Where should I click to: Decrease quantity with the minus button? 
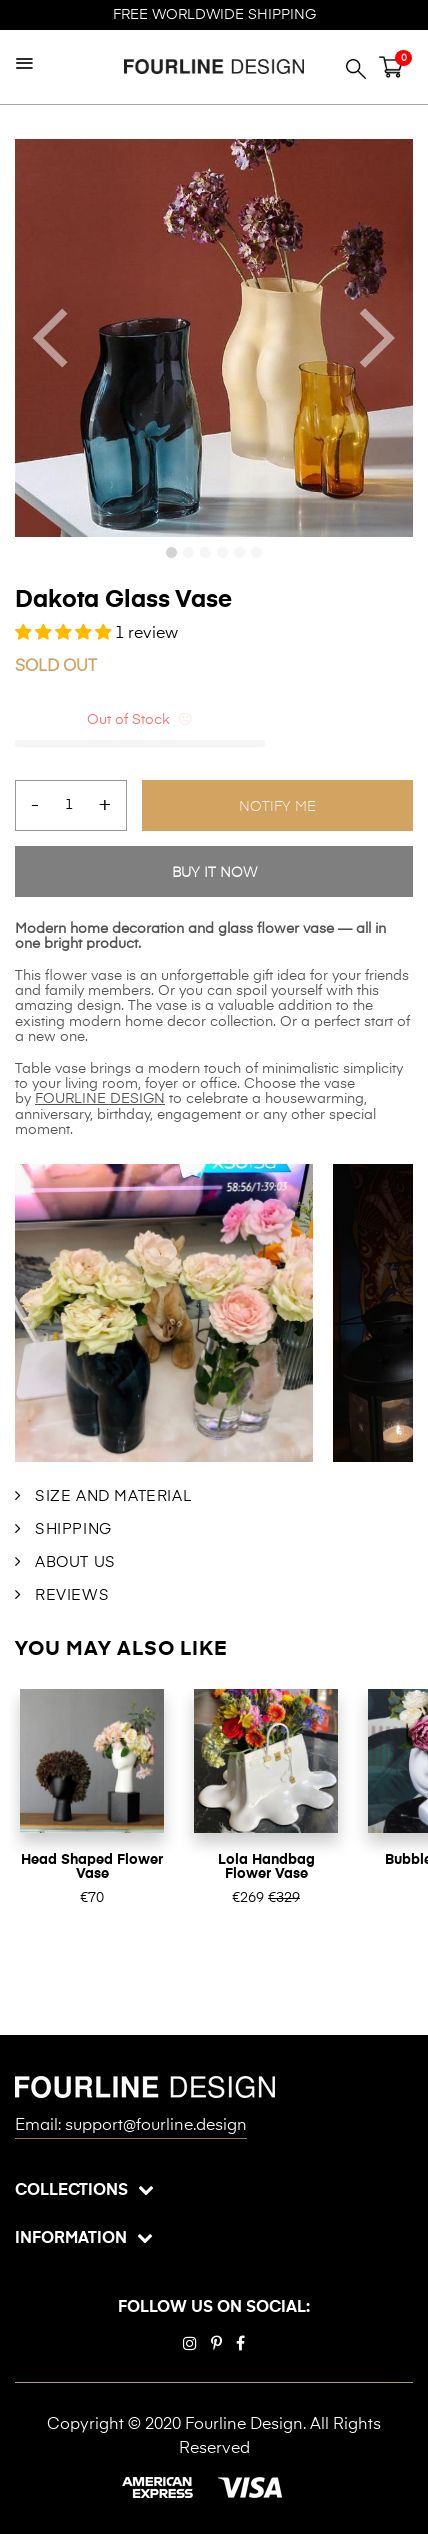pos(35,805)
